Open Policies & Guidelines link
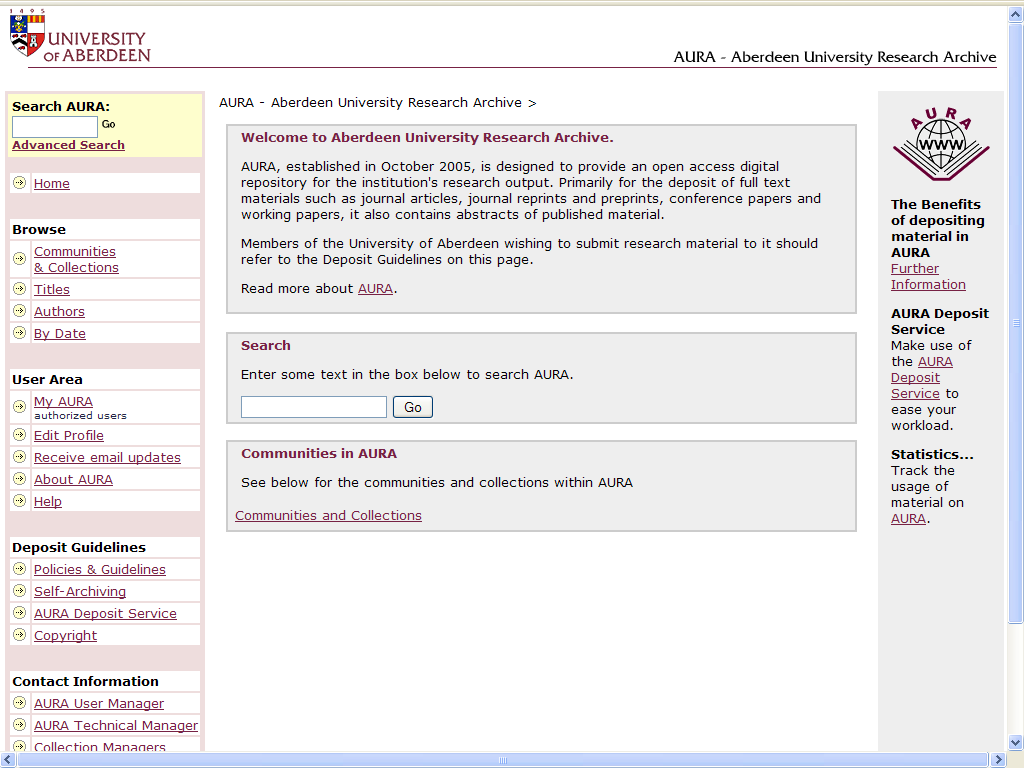Viewport: 1024px width, 768px height. pos(100,569)
